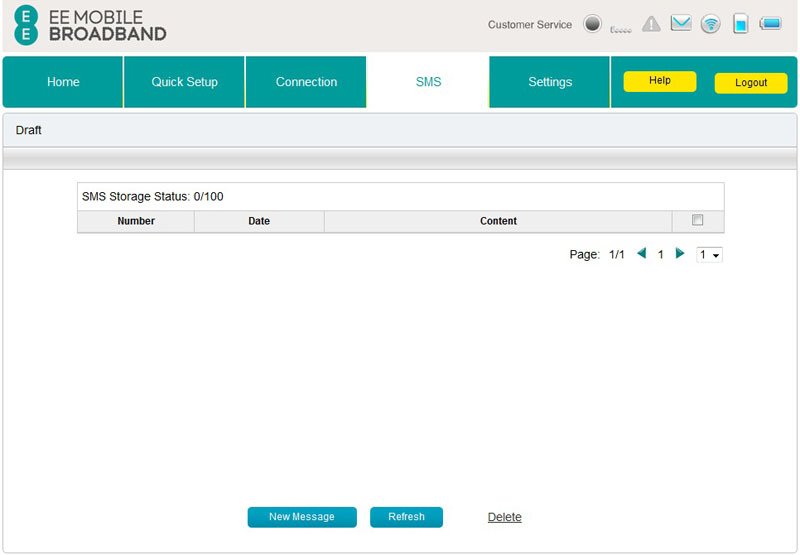Screen dimensions: 800x555
Task: Go to previous page arrow
Action: coord(642,253)
